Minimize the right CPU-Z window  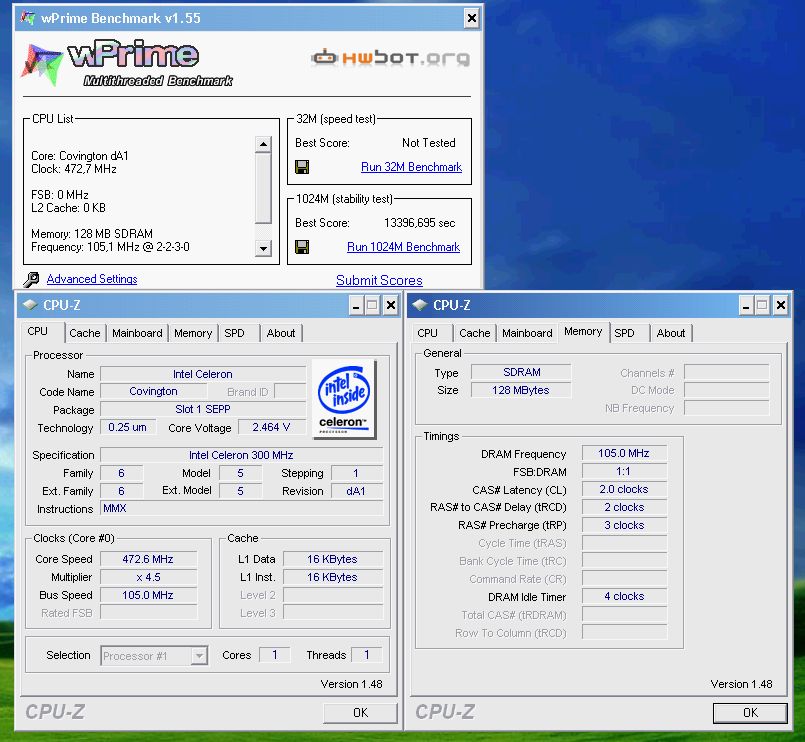click(x=746, y=306)
